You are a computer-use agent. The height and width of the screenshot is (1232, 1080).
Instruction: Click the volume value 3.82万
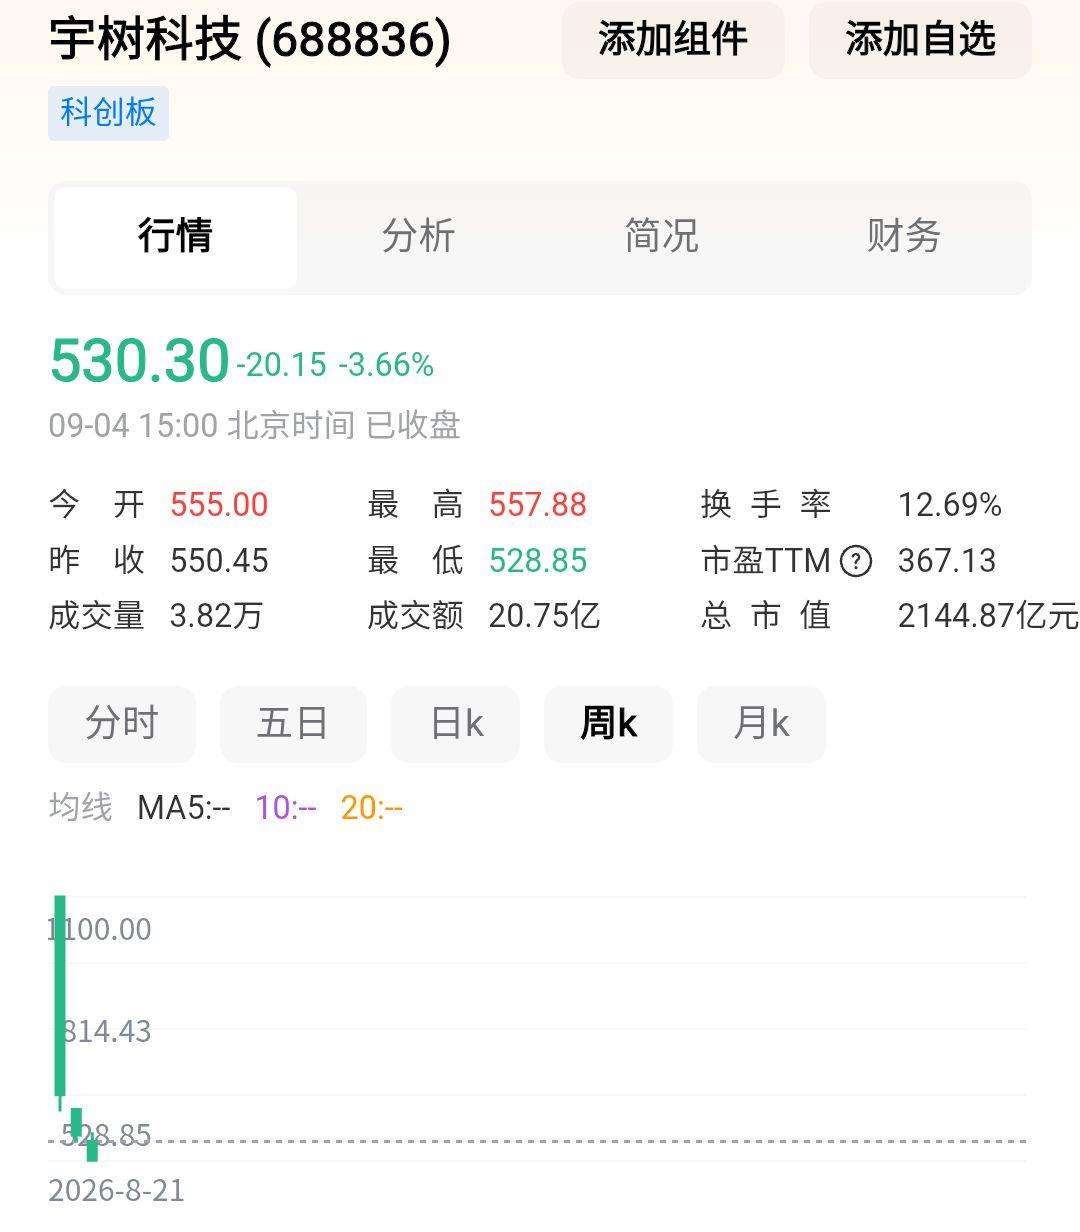point(216,616)
